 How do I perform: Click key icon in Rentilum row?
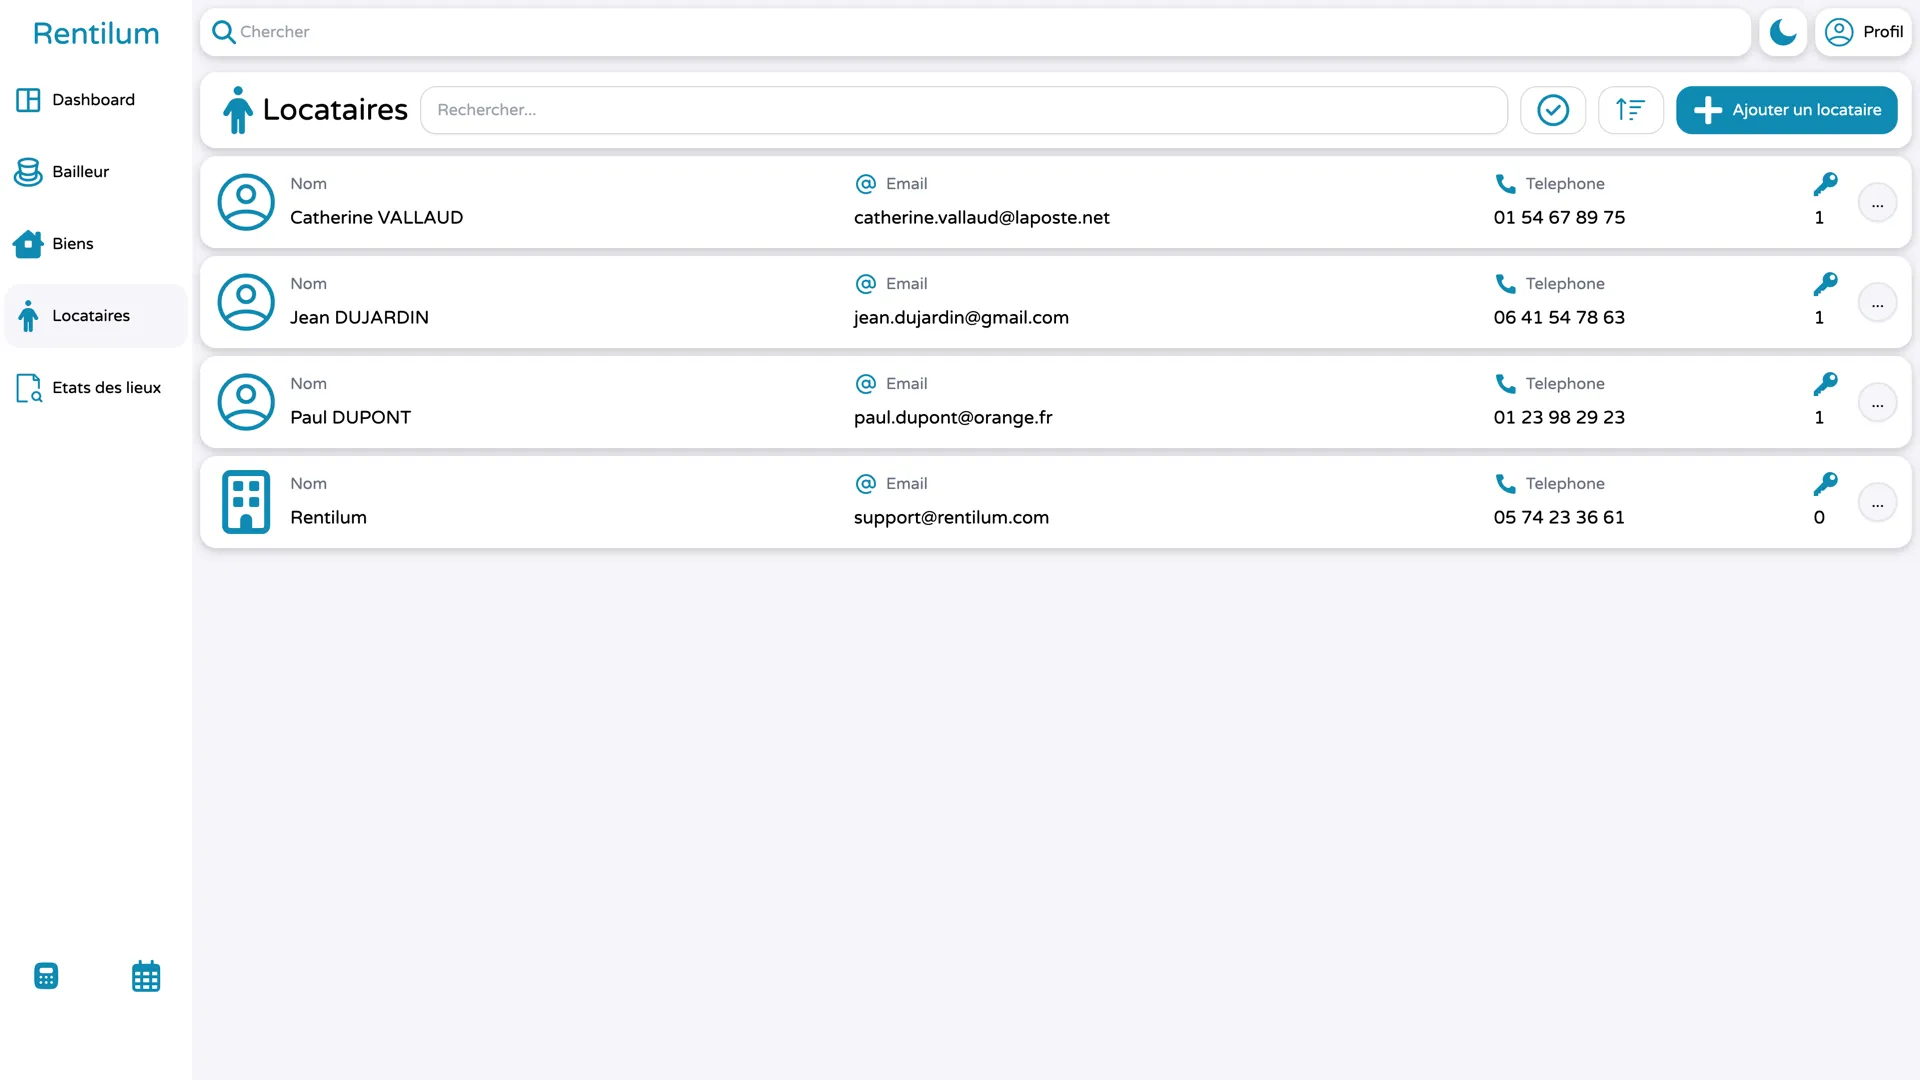click(x=1825, y=484)
